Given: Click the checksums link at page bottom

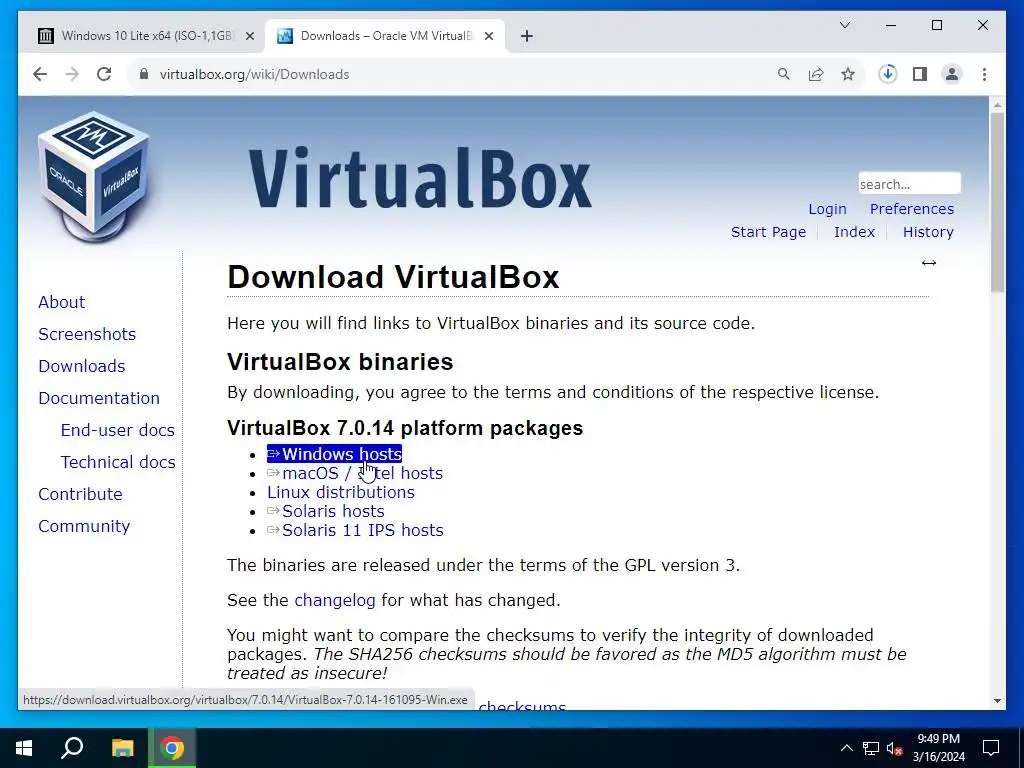Looking at the screenshot, I should (x=522, y=706).
